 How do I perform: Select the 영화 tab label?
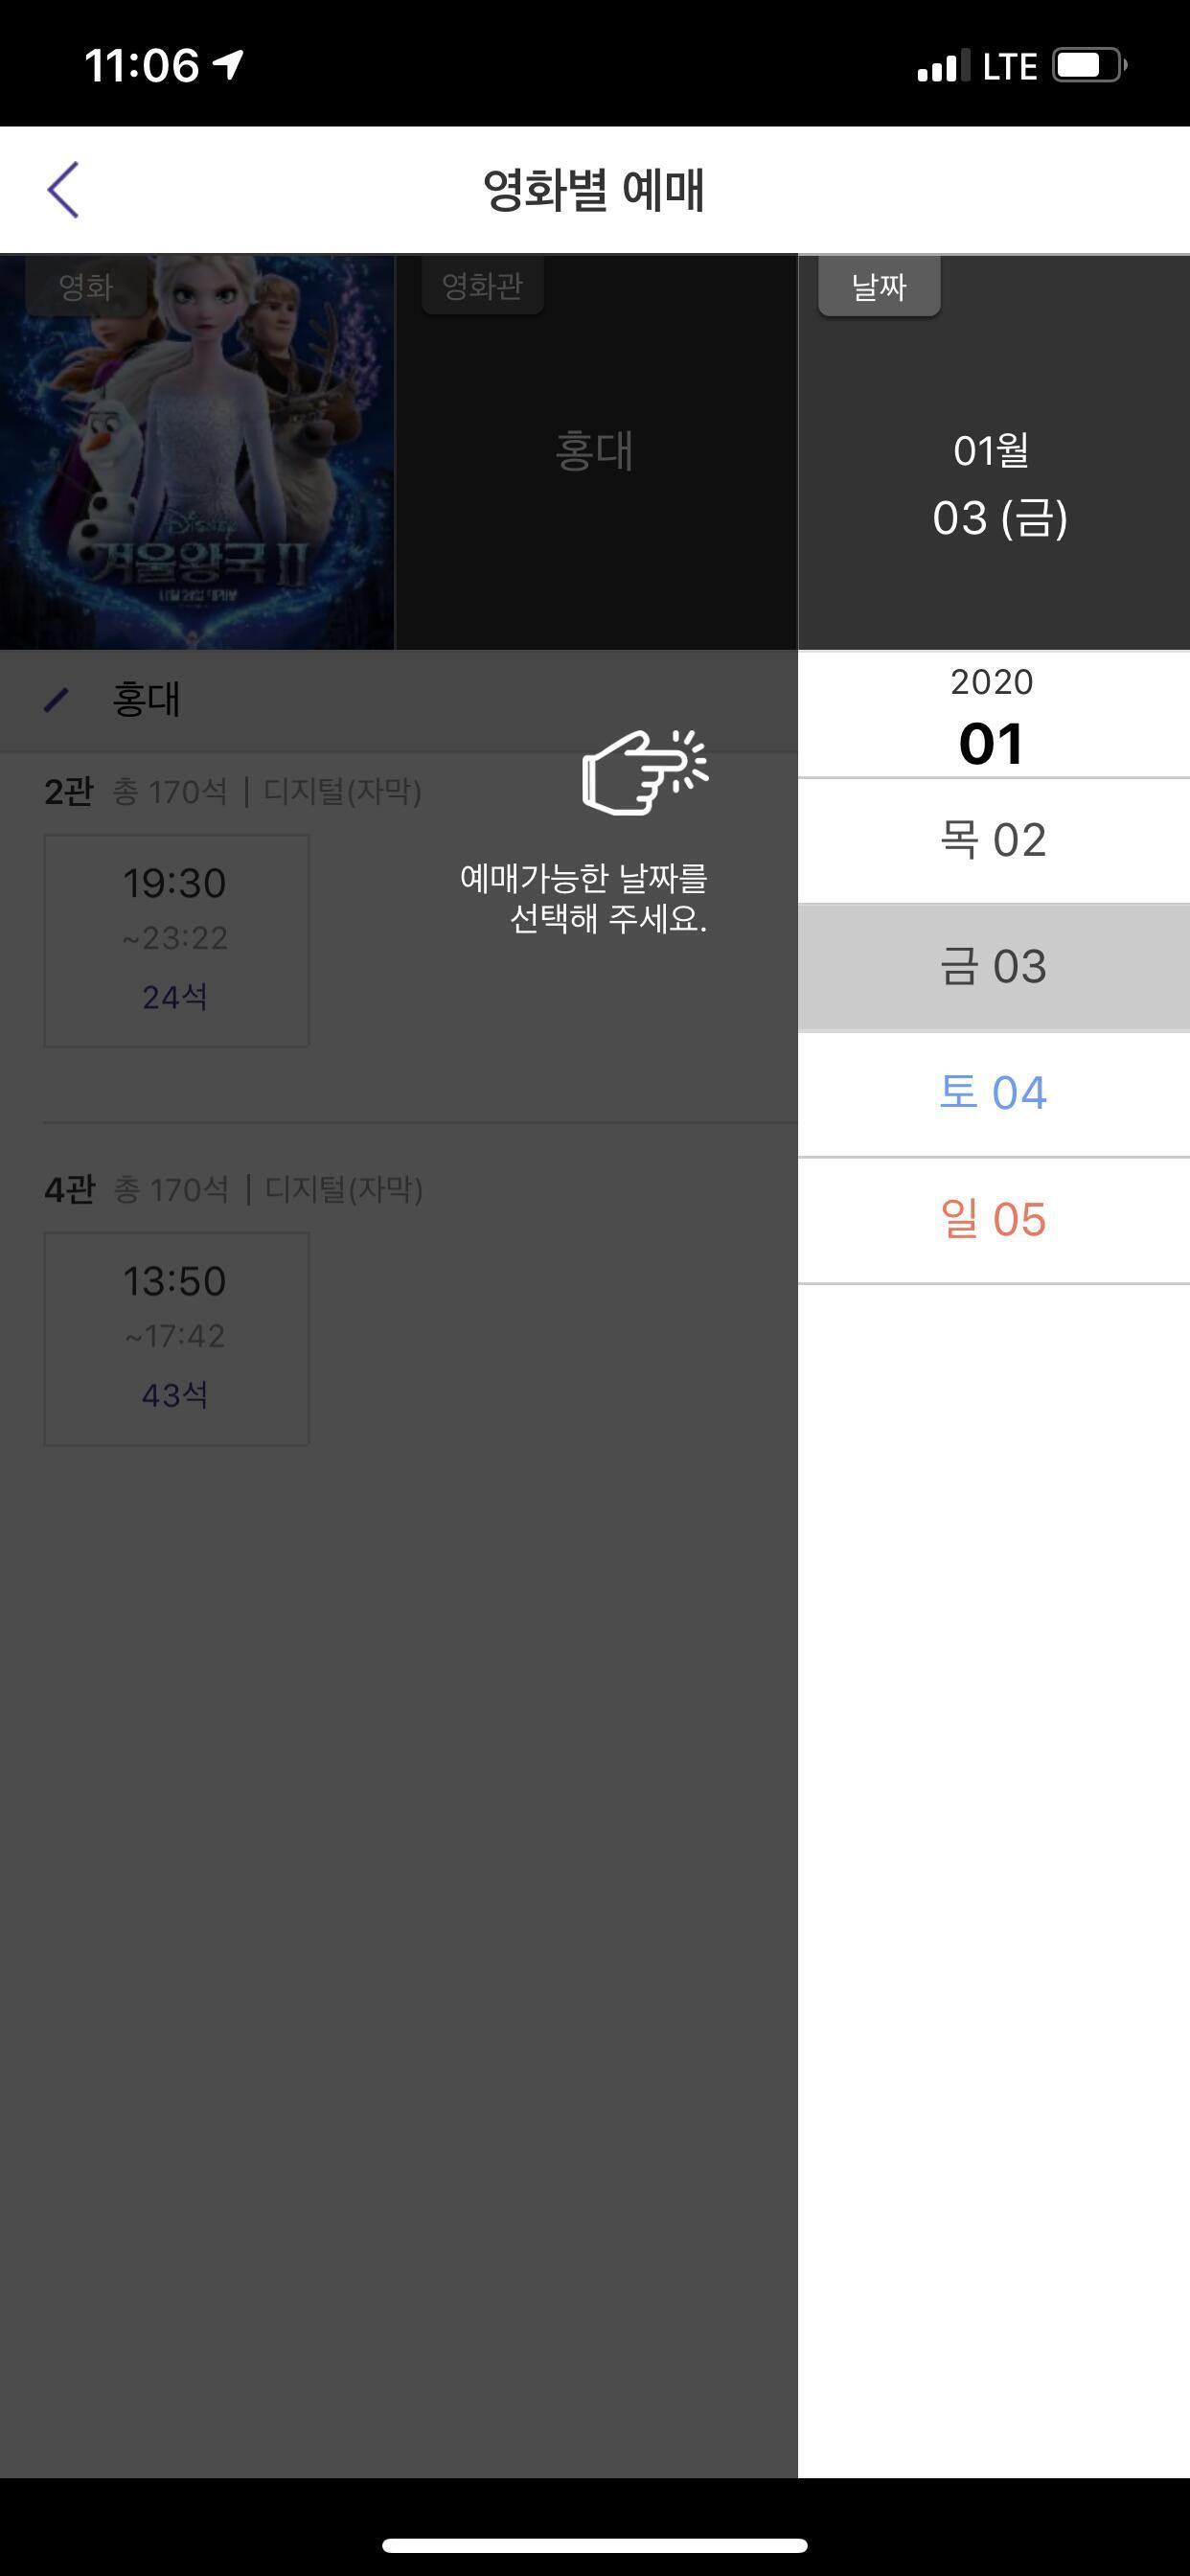click(85, 287)
